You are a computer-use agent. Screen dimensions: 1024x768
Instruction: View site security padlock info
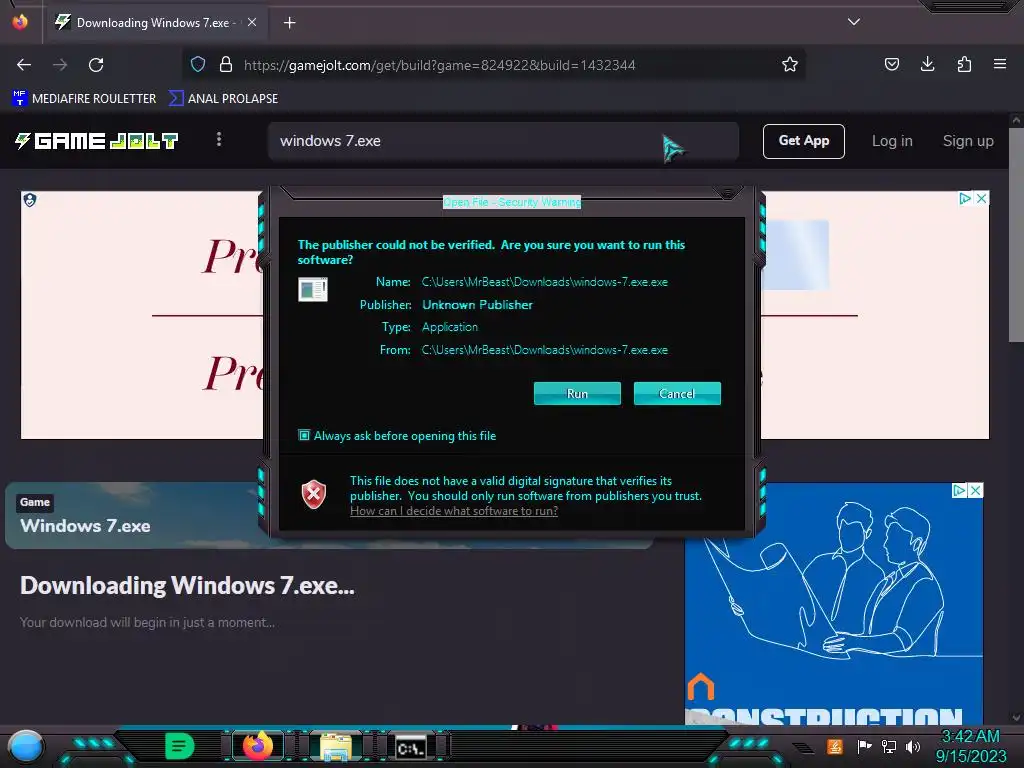click(226, 64)
